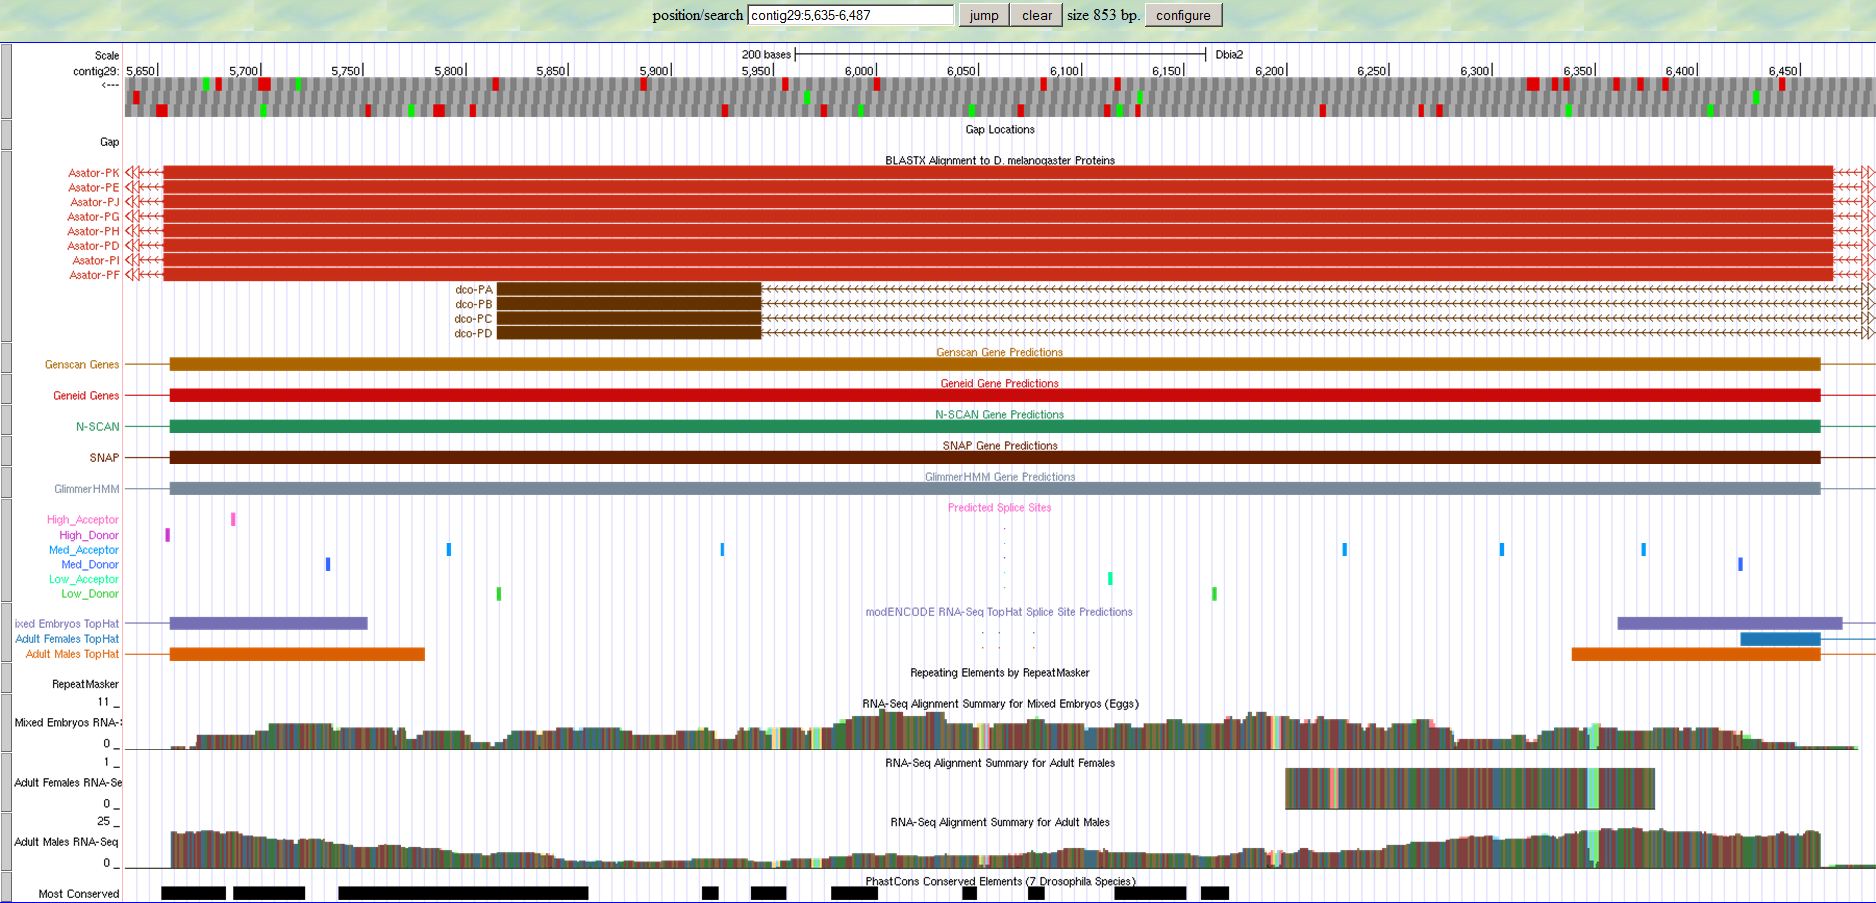
Task: Select the Med_Donor label
Action: tap(90, 565)
